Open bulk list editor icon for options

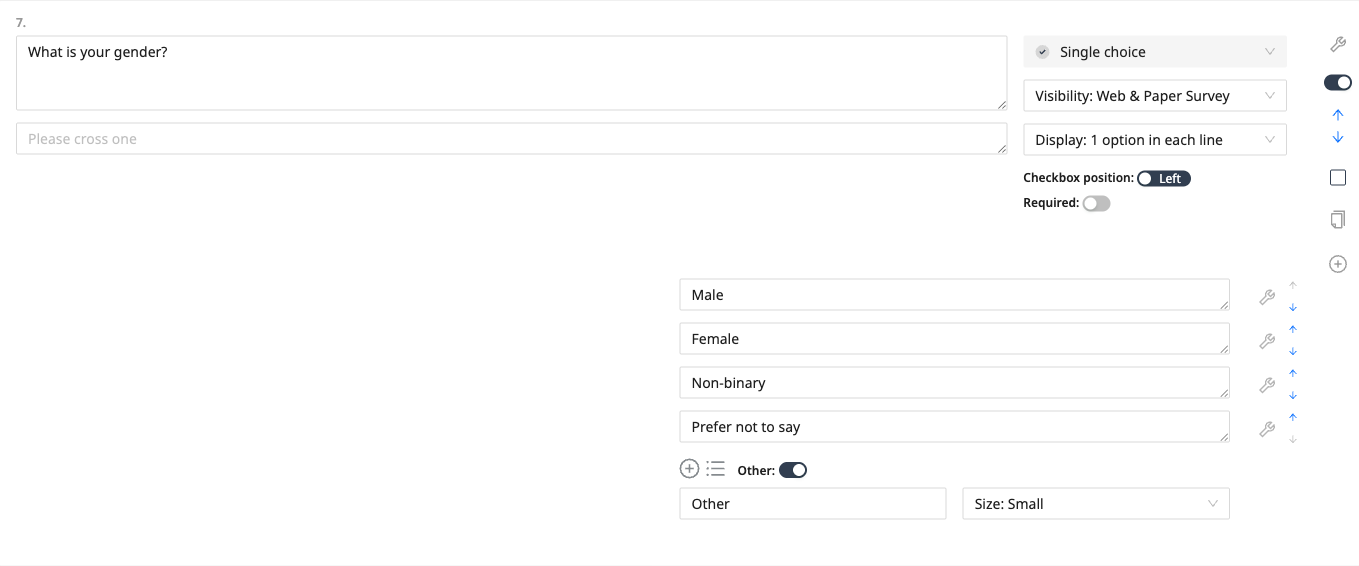pyautogui.click(x=715, y=469)
